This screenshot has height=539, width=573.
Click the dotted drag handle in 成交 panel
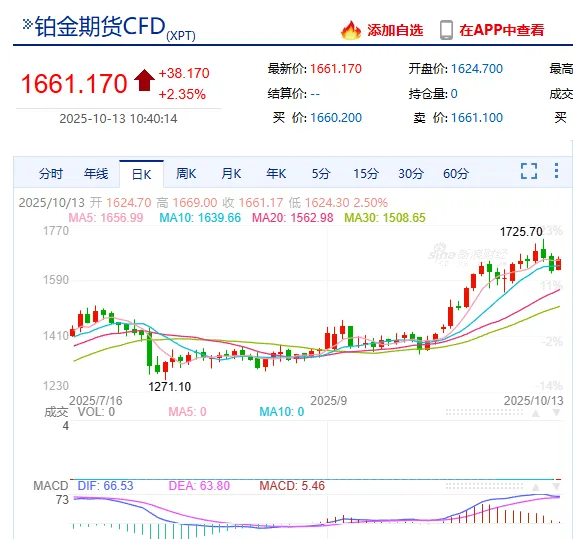coord(484,412)
